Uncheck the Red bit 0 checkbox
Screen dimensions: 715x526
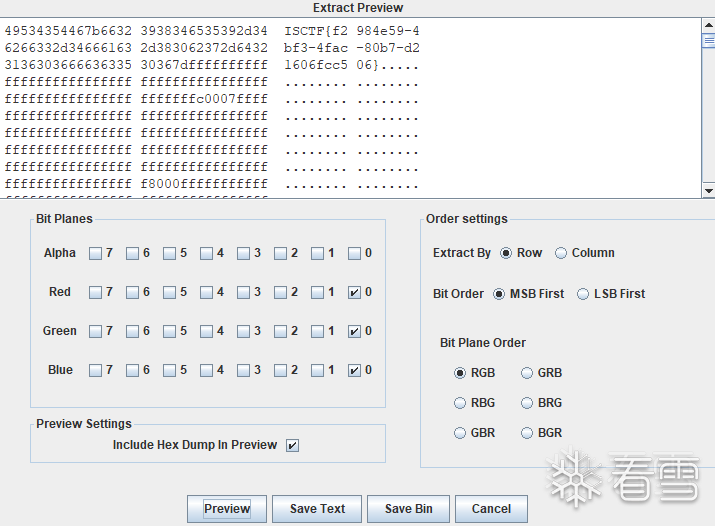[x=354, y=292]
